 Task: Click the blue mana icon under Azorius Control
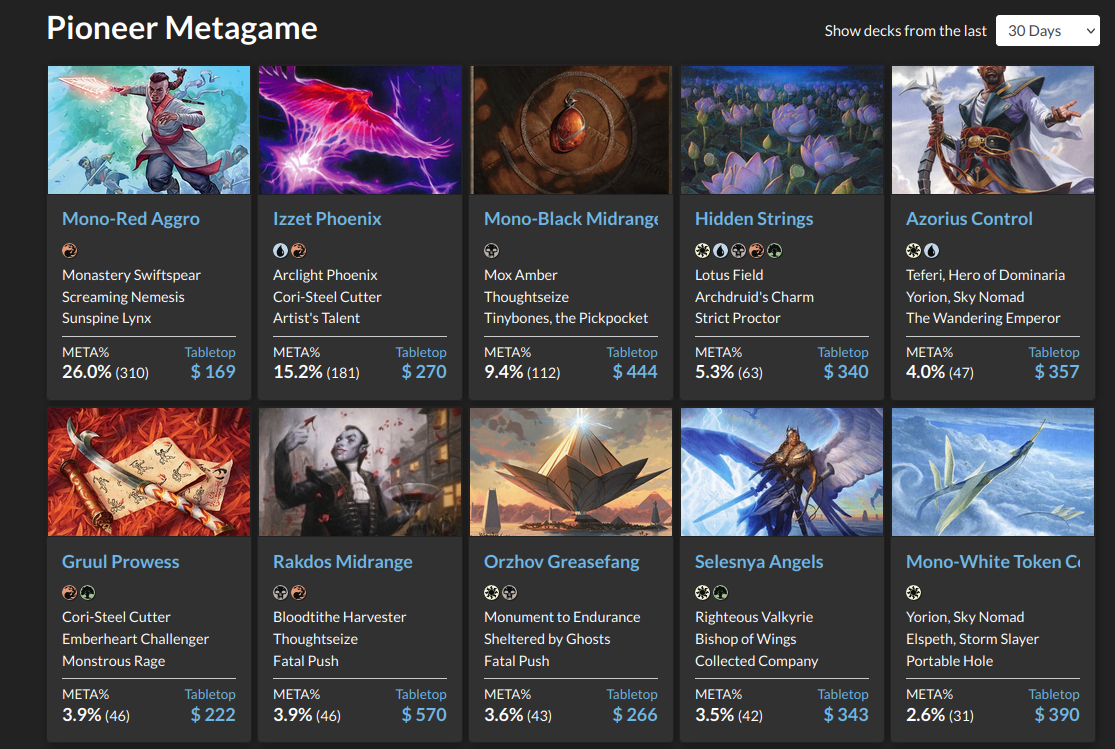(932, 250)
